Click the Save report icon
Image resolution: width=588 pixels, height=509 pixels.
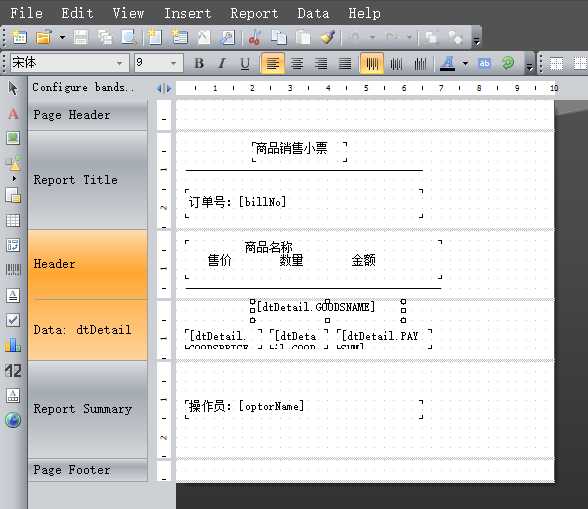[81, 38]
